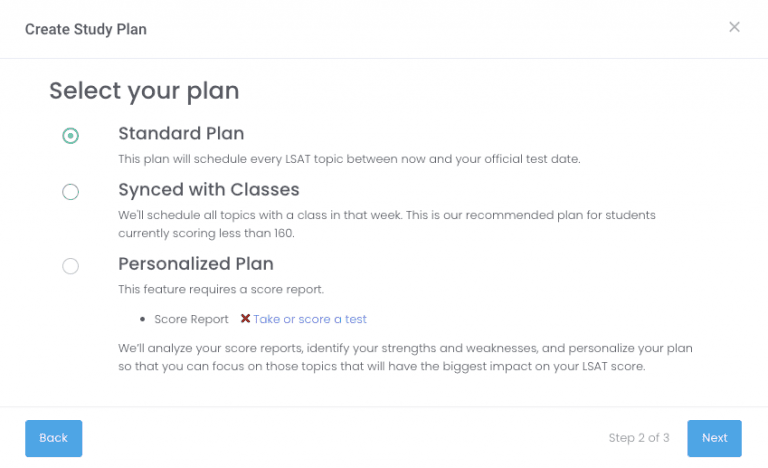Select the Standard Plan radio button
The height and width of the screenshot is (468, 768).
tap(70, 136)
